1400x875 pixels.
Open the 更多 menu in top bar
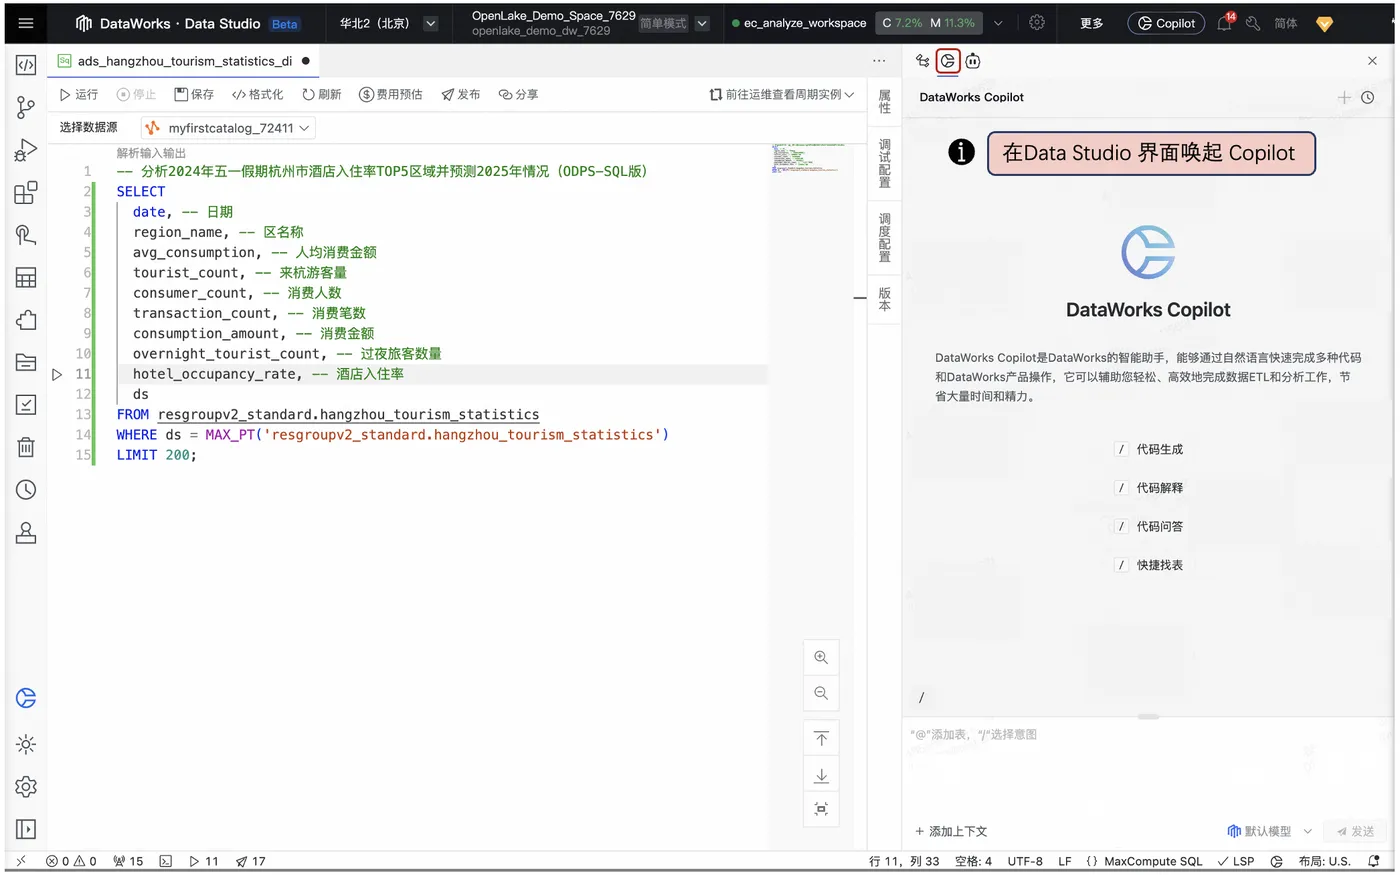(x=1092, y=23)
